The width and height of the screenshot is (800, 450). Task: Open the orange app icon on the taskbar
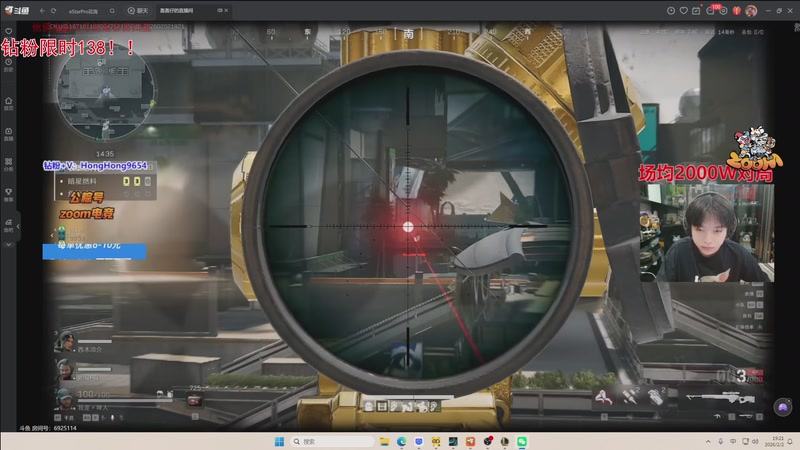470,442
